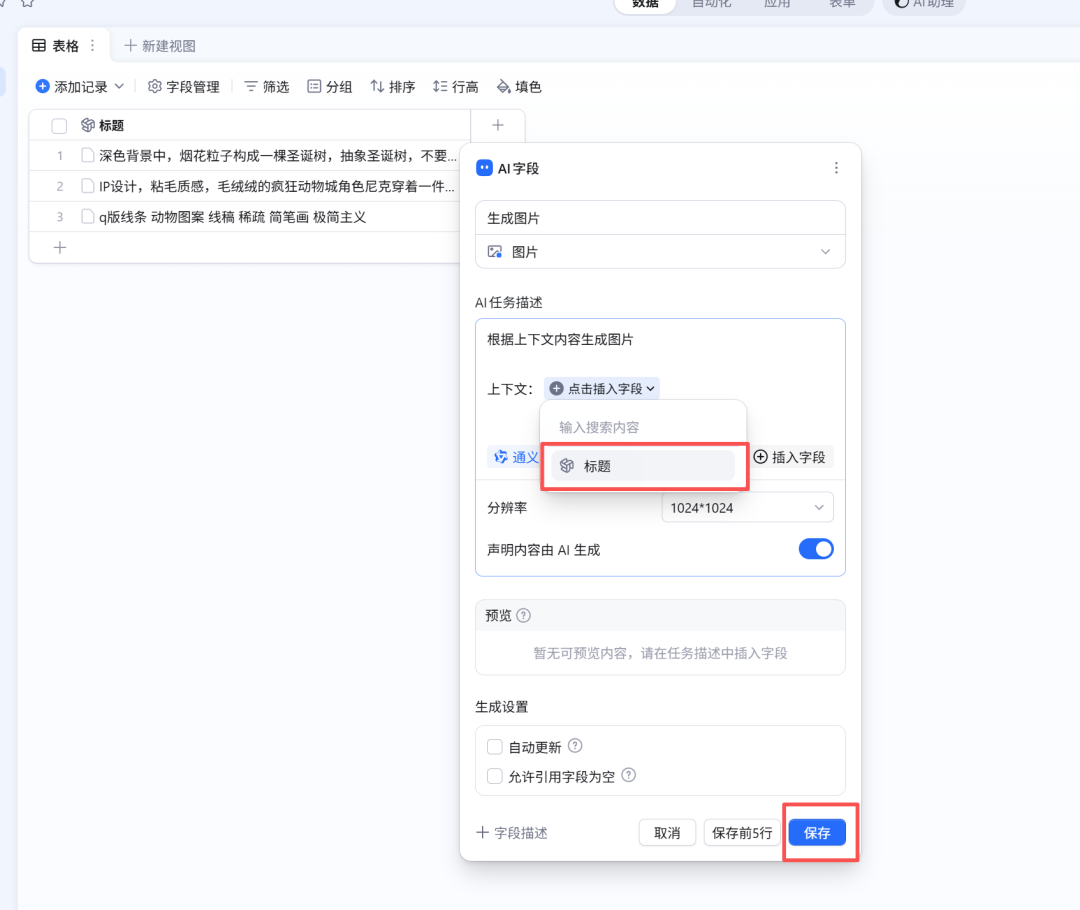This screenshot has width=1080, height=910.
Task: Open the AI field options menu (three dots)
Action: pyautogui.click(x=836, y=168)
